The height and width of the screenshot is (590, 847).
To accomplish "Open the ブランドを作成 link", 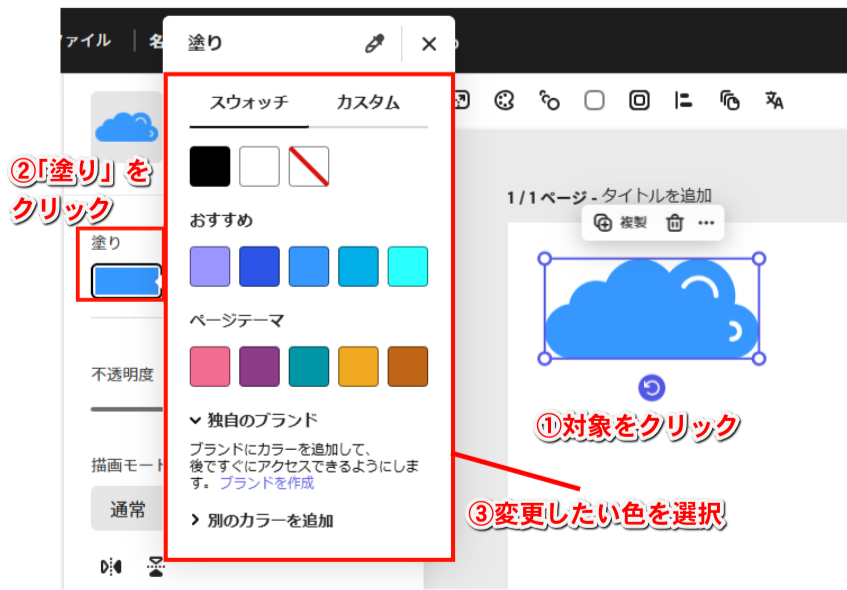I will click(267, 483).
